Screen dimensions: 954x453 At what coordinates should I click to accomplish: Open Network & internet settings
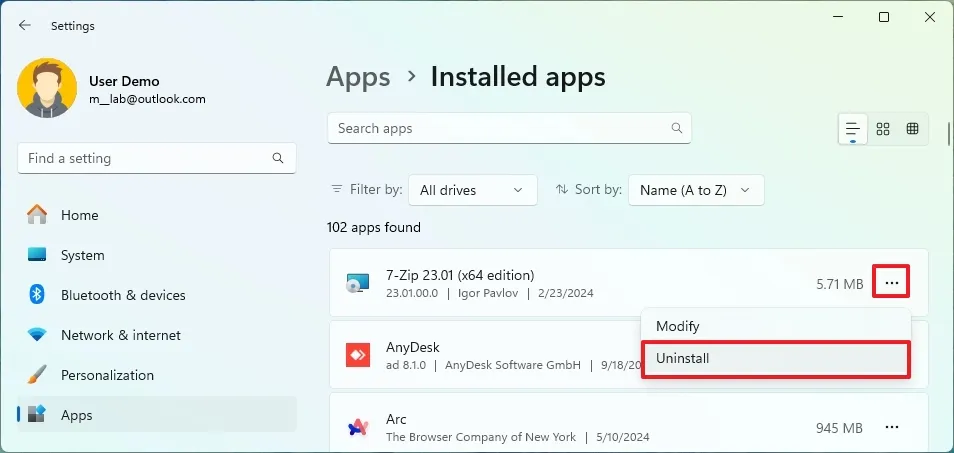pyautogui.click(x=120, y=335)
